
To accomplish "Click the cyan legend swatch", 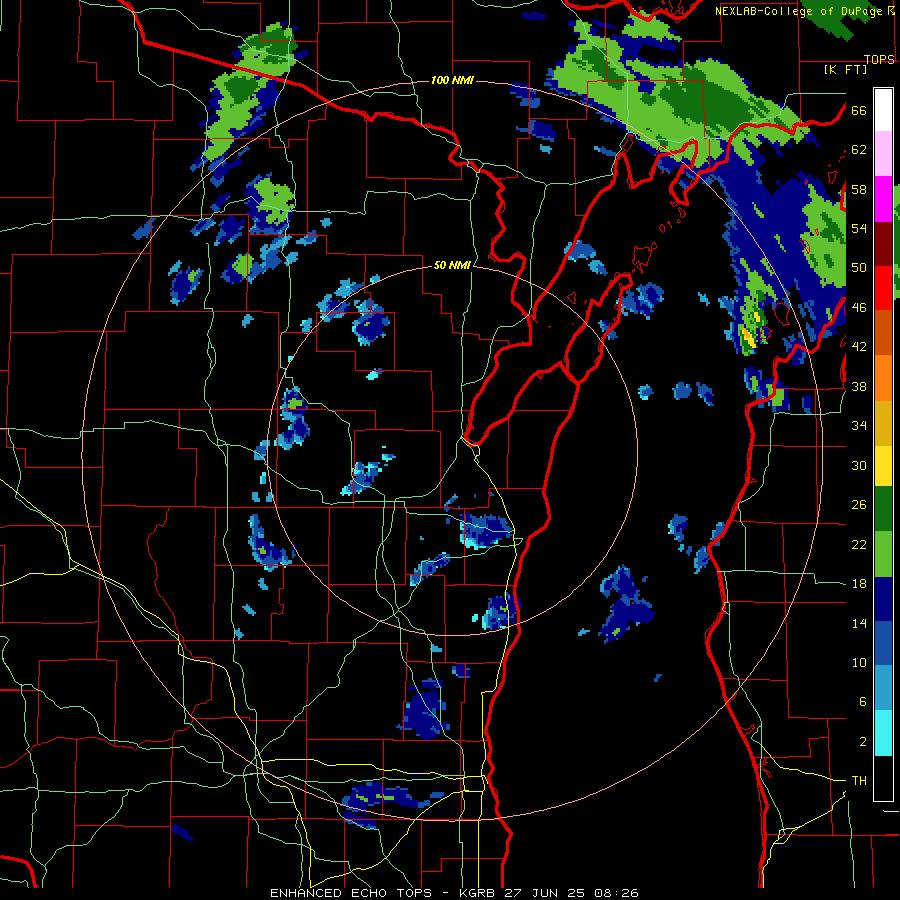I will pyautogui.click(x=883, y=733).
